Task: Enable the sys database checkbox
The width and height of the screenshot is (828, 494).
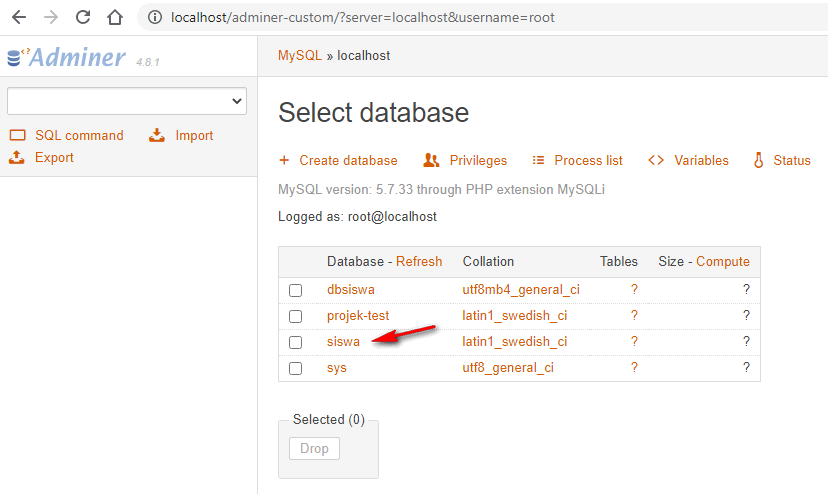Action: [x=295, y=369]
